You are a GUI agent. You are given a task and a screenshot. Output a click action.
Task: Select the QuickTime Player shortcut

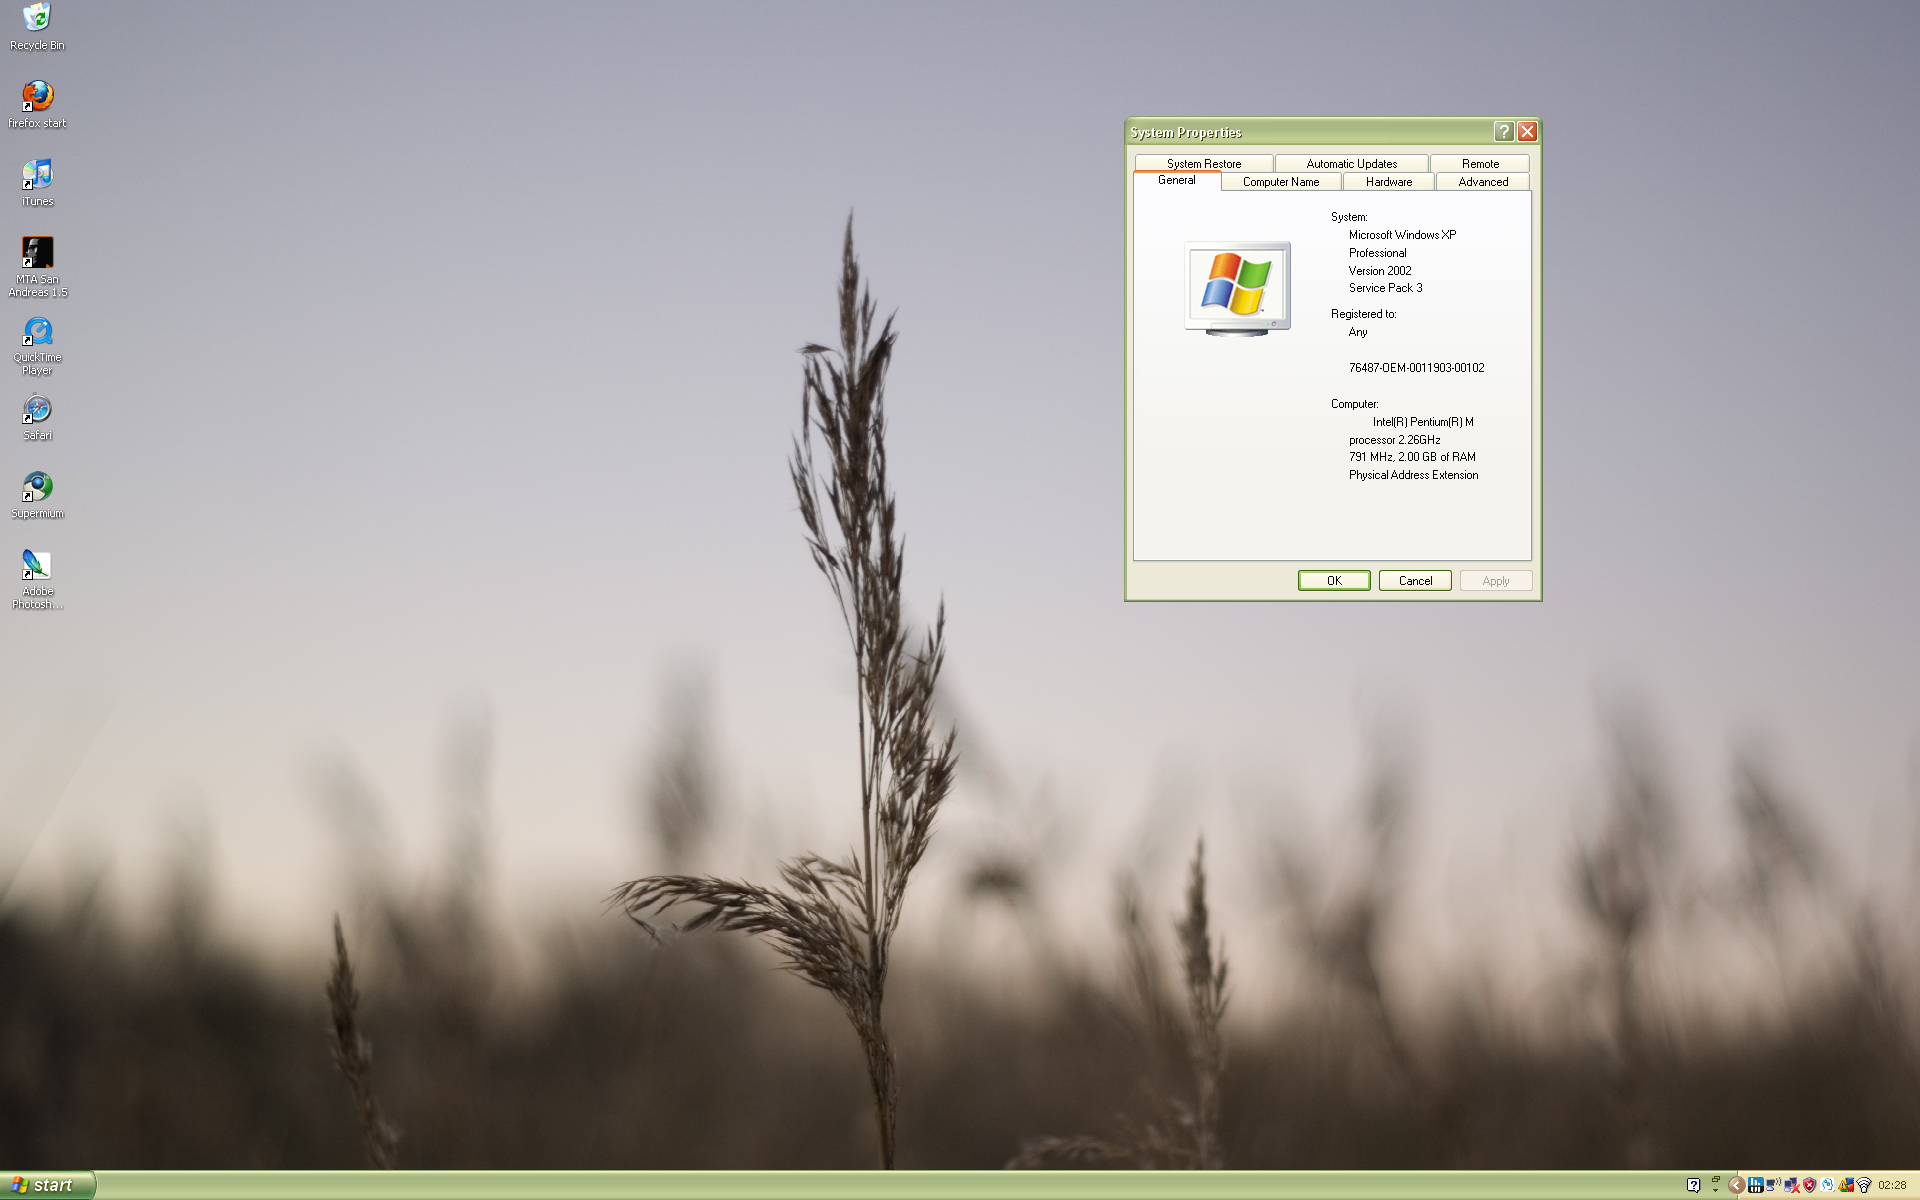pyautogui.click(x=37, y=331)
